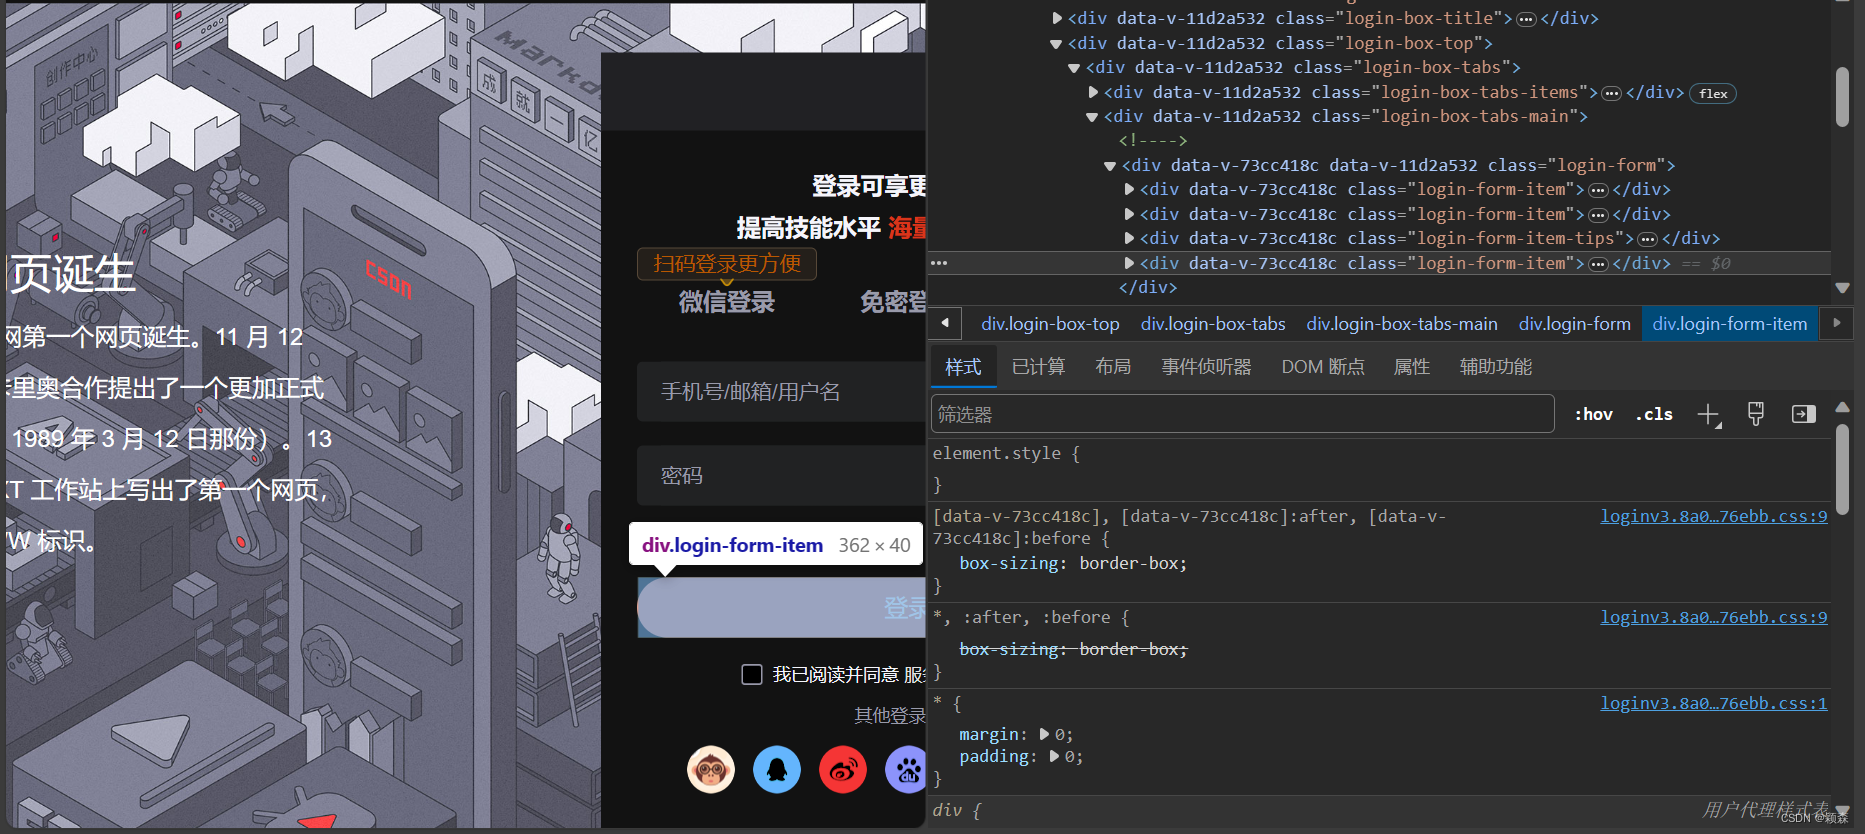Open the DOM 断点 breakpoints tab
The height and width of the screenshot is (834, 1865).
[x=1323, y=367]
